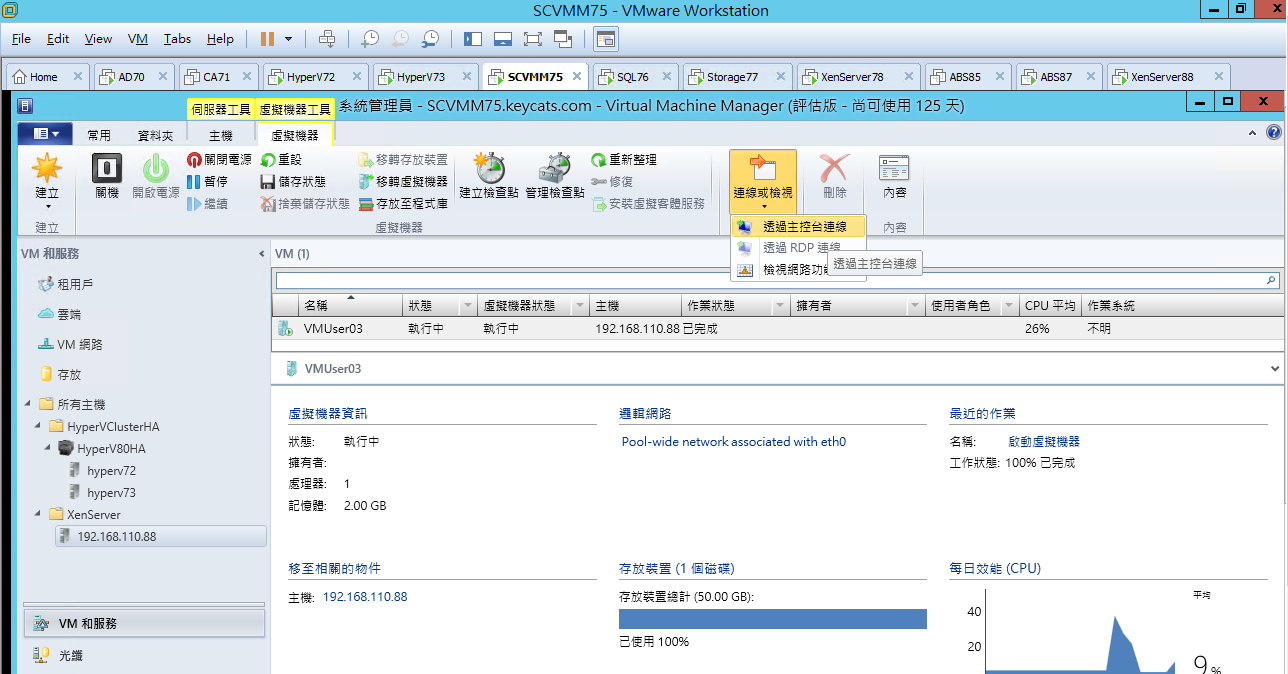Open the 存放 storage navigation item
Image resolution: width=1288 pixels, height=674 pixels.
[x=60, y=374]
